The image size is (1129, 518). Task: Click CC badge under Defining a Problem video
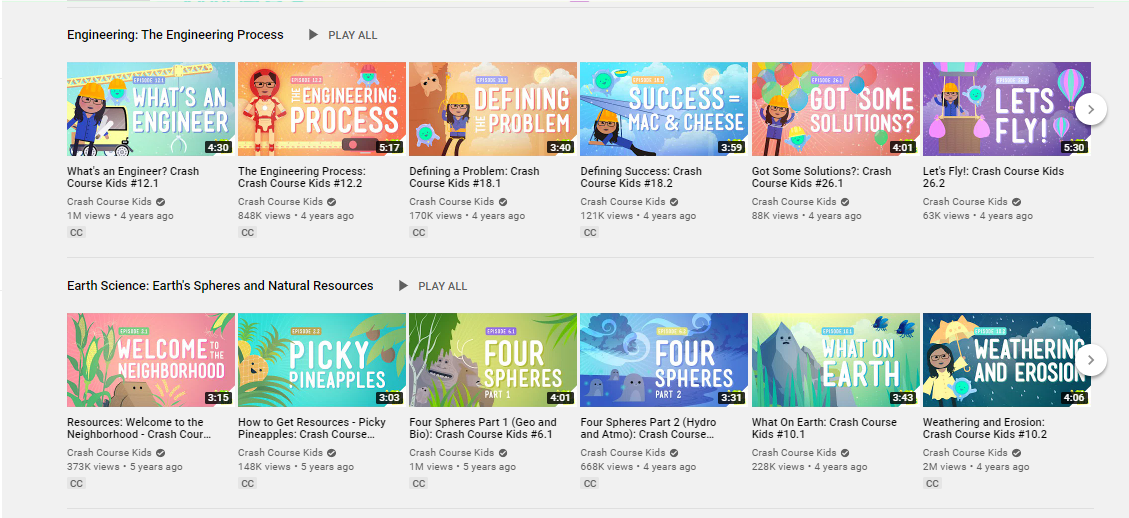tap(418, 233)
